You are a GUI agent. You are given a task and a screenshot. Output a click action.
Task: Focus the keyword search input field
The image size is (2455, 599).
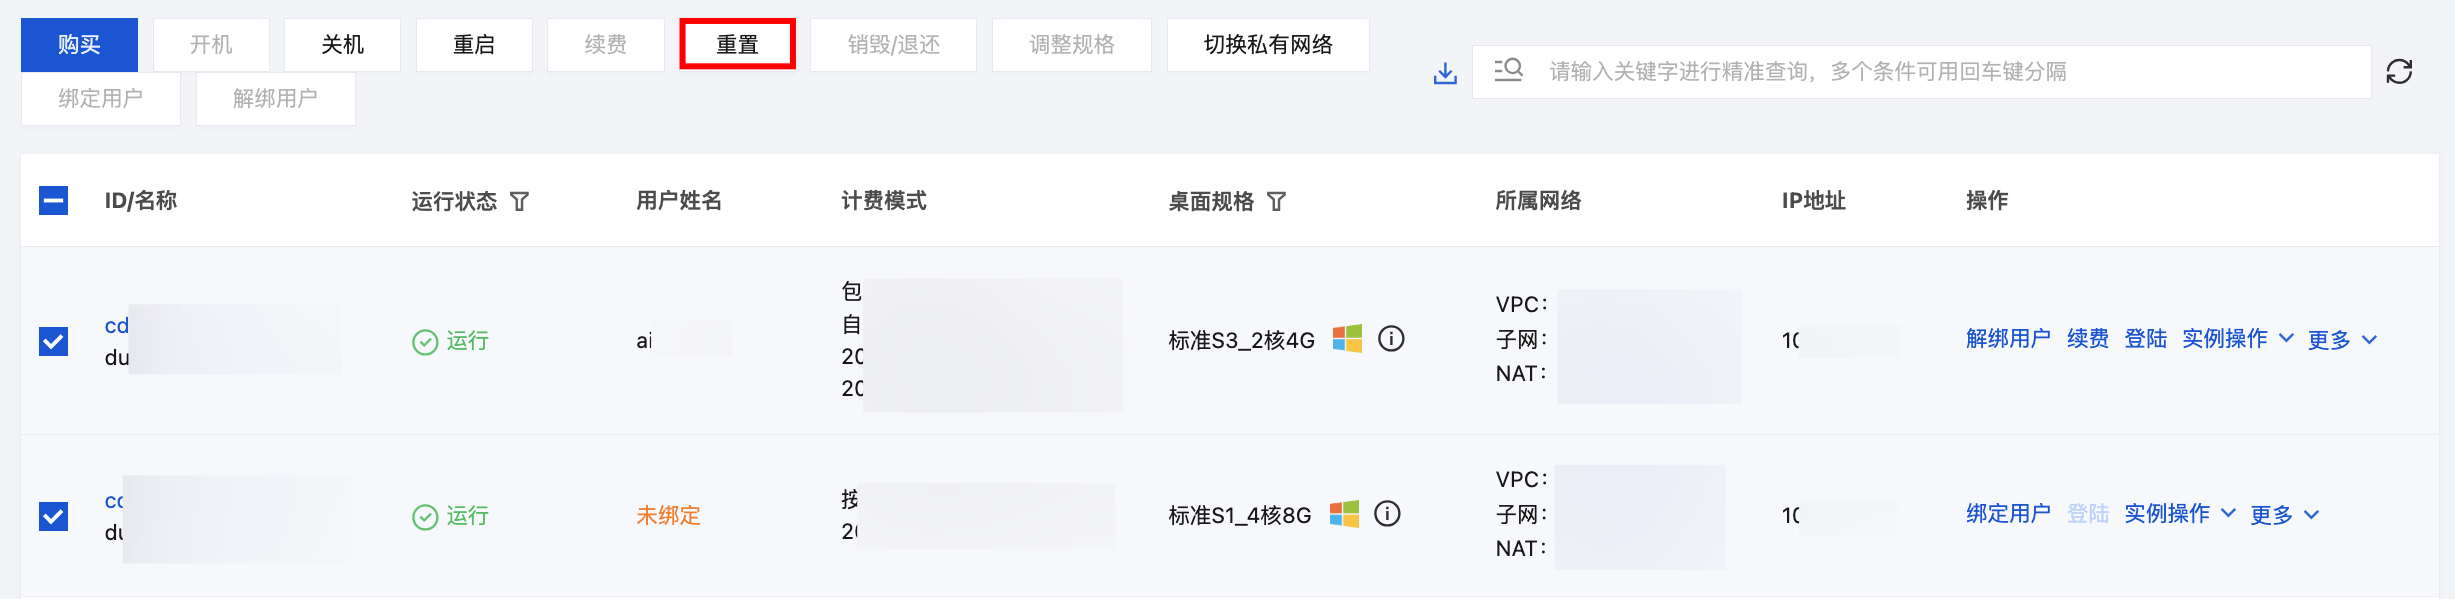(x=1921, y=72)
